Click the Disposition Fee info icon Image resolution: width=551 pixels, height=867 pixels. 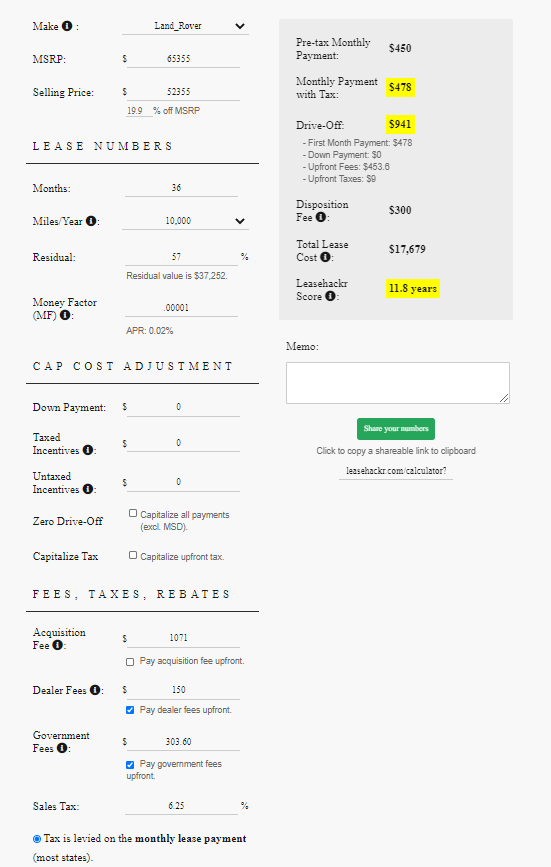click(x=321, y=217)
